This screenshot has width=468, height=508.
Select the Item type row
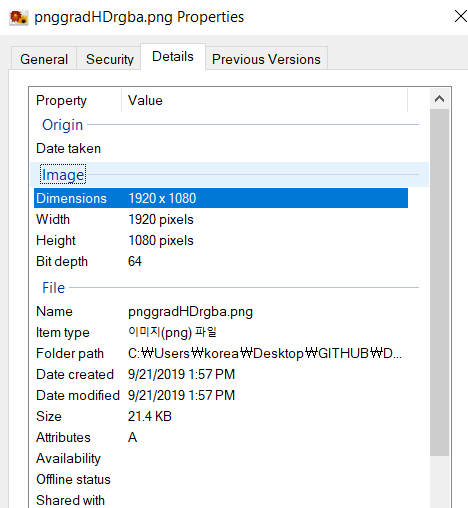click(221, 333)
